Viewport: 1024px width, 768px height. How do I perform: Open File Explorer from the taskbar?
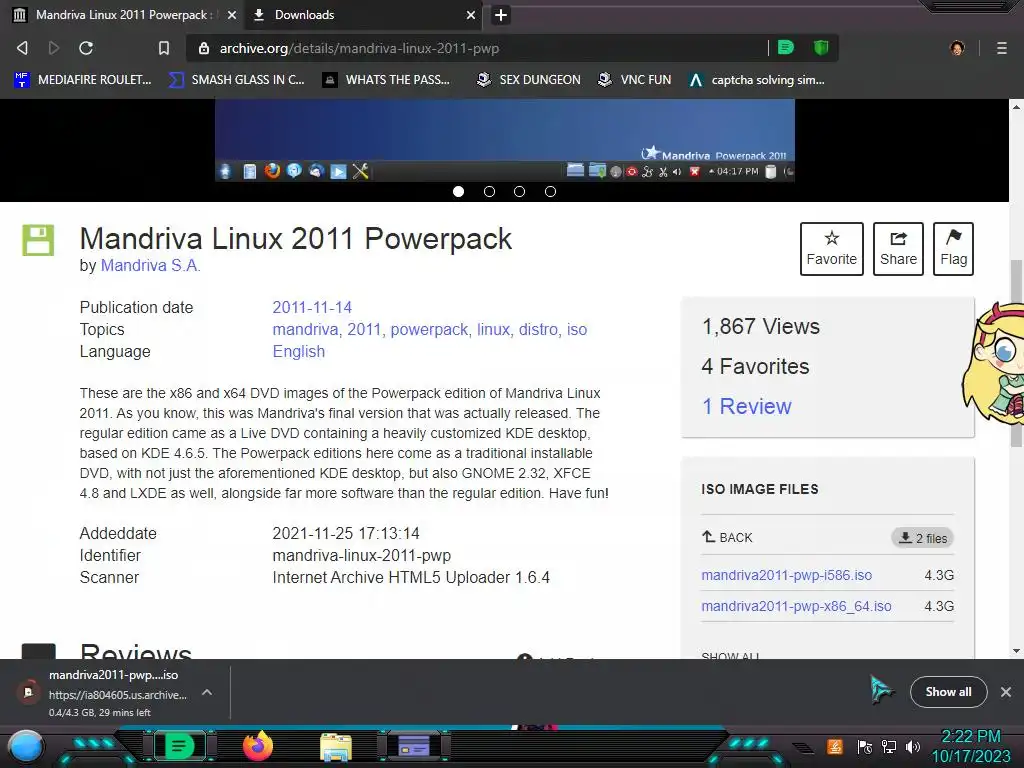pyautogui.click(x=336, y=747)
